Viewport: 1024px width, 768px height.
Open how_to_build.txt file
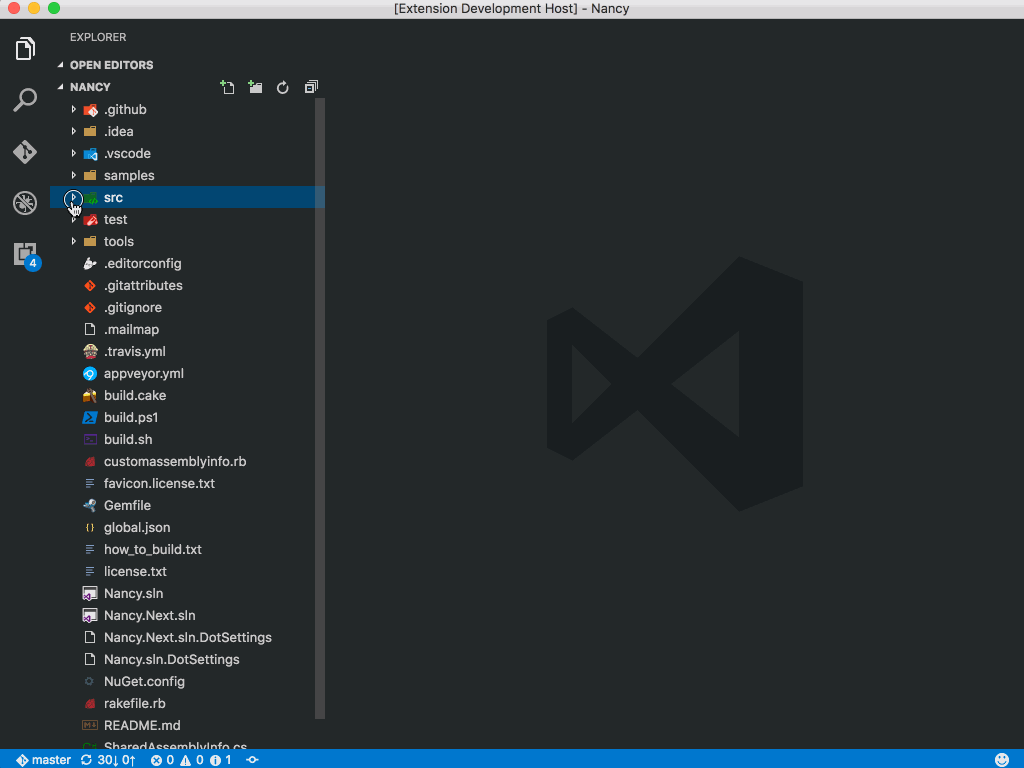pyautogui.click(x=187, y=549)
